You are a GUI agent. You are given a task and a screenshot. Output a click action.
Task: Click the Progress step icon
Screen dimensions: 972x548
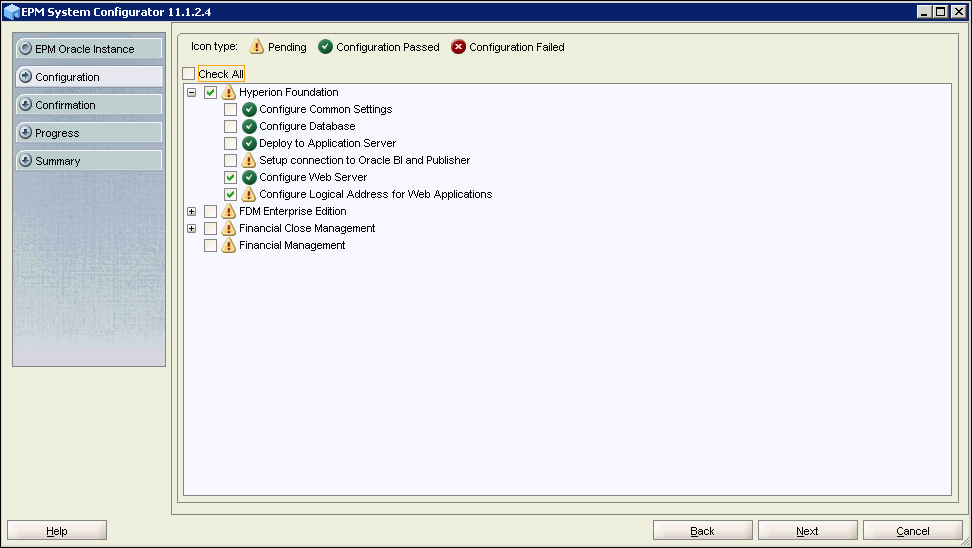tap(25, 132)
